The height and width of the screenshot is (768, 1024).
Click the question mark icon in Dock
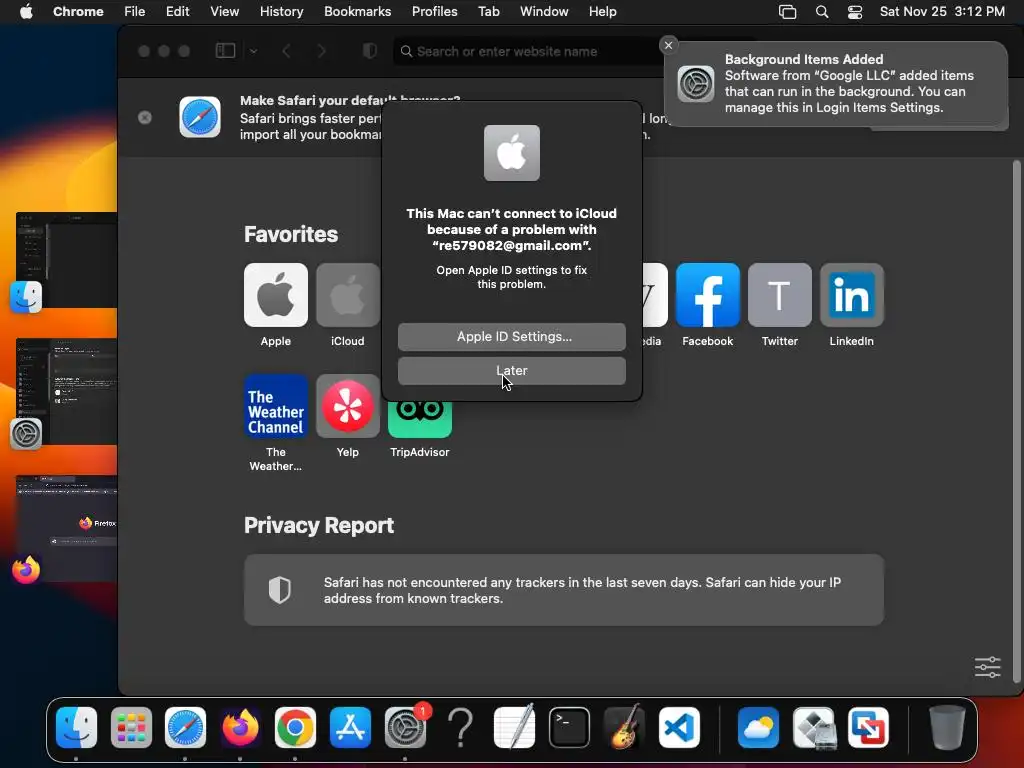(x=460, y=727)
